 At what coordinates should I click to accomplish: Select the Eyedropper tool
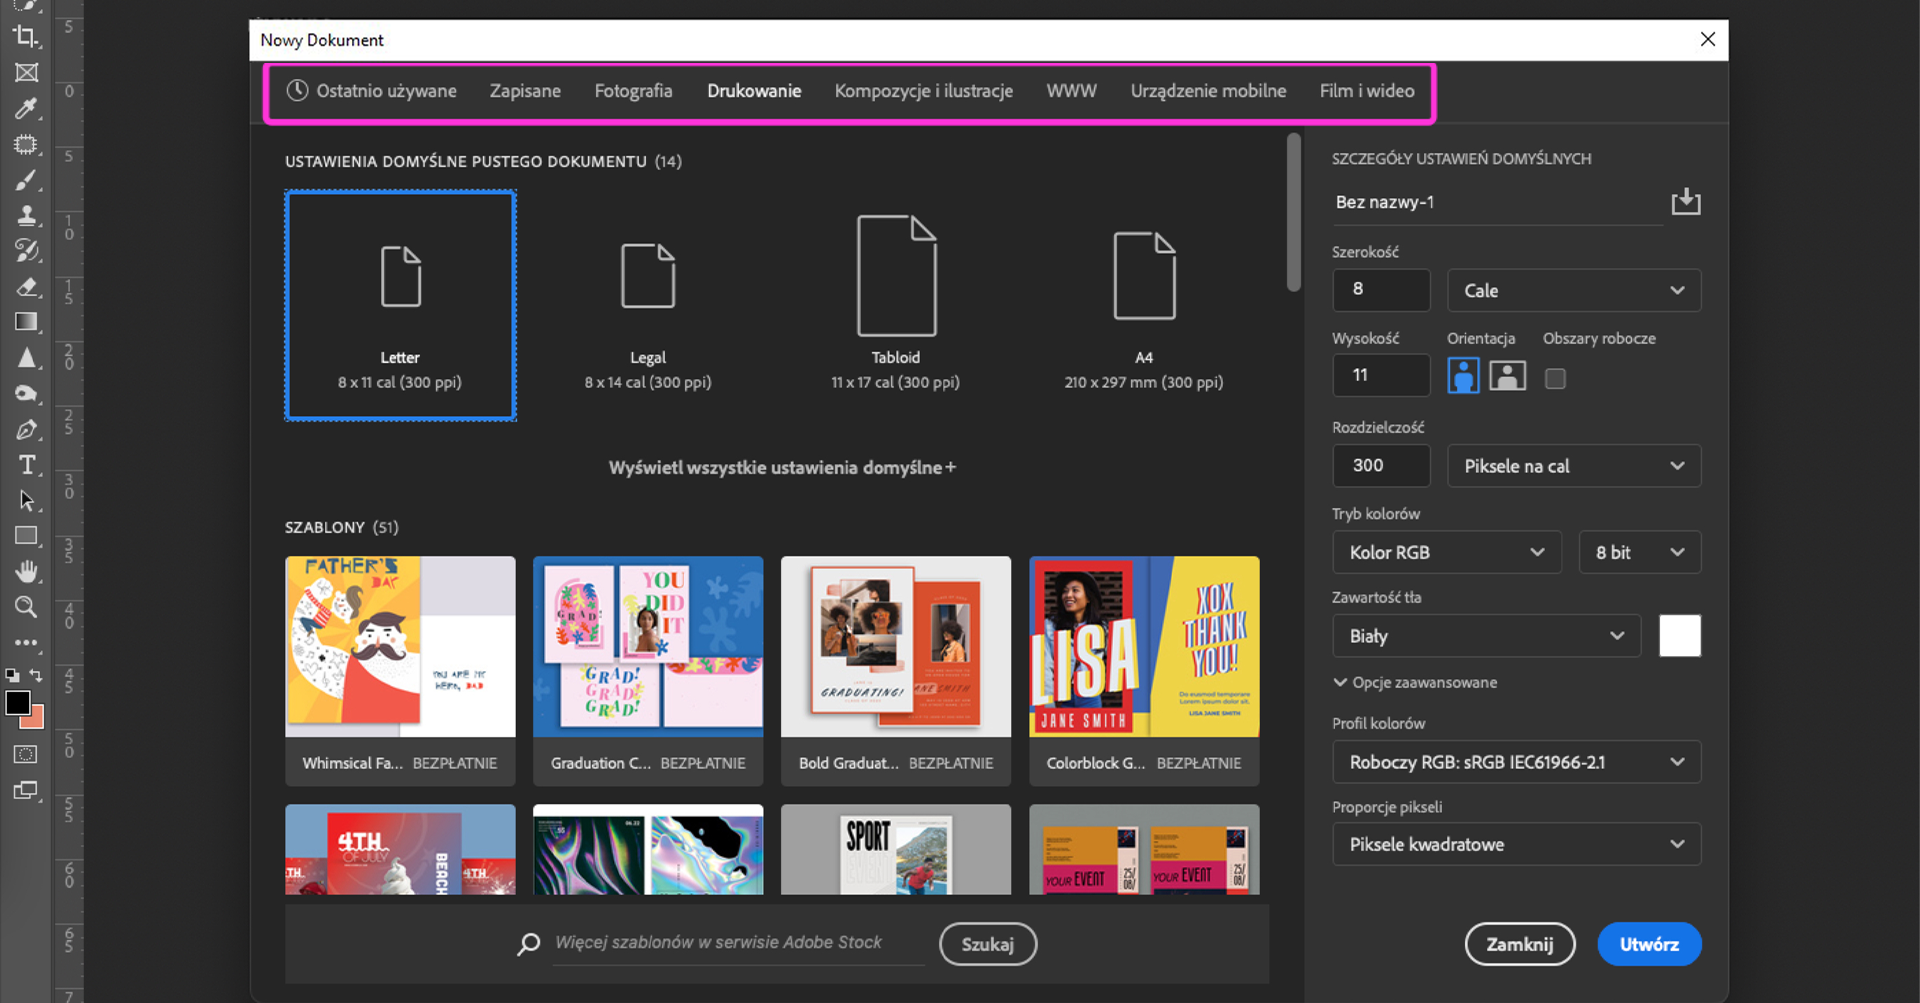26,108
